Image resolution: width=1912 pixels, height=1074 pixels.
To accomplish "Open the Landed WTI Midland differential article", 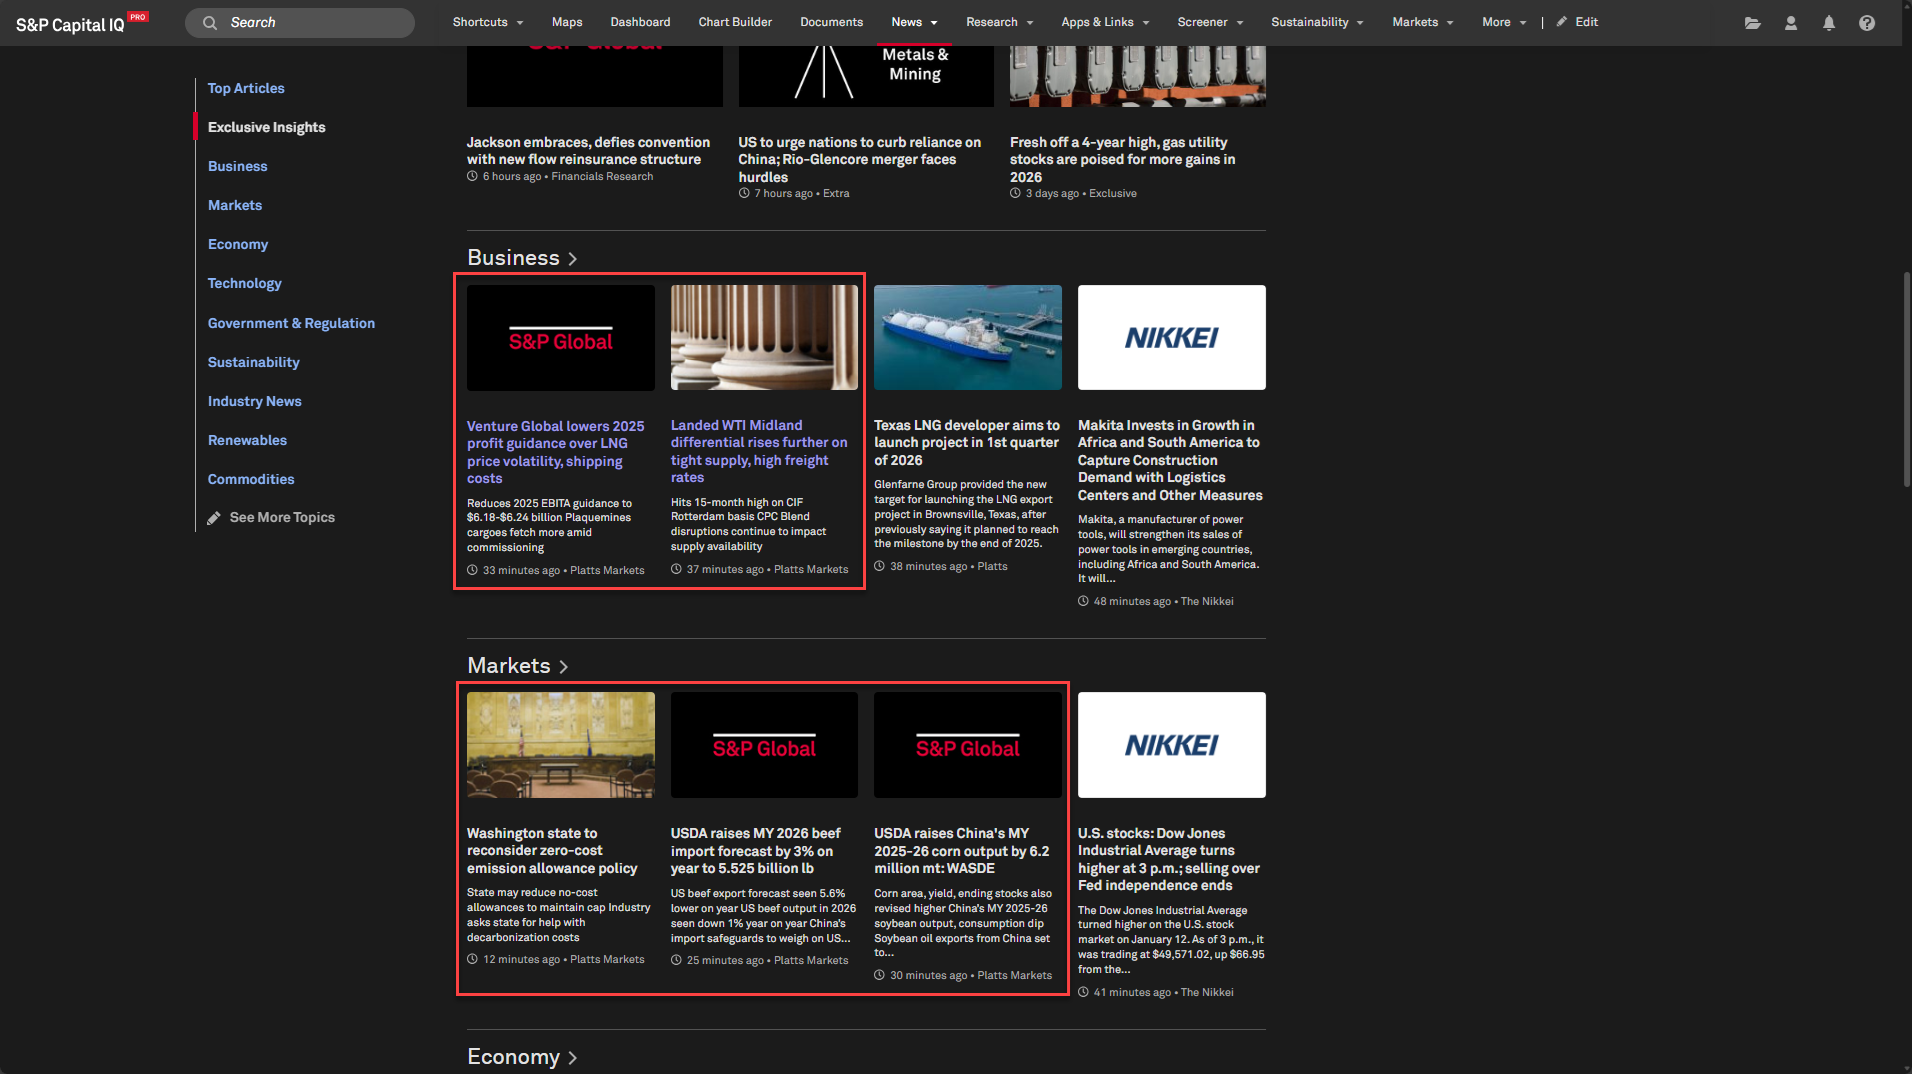I will point(759,451).
